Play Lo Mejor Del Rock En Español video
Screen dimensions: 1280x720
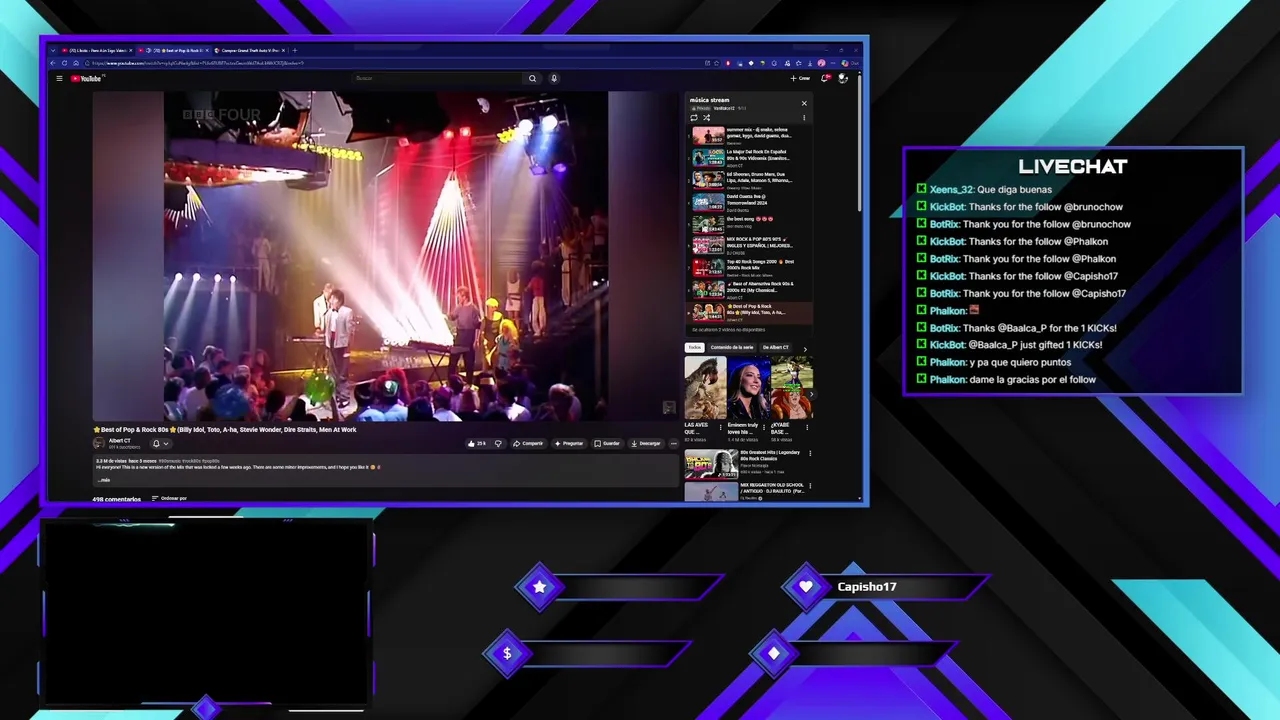(751, 157)
